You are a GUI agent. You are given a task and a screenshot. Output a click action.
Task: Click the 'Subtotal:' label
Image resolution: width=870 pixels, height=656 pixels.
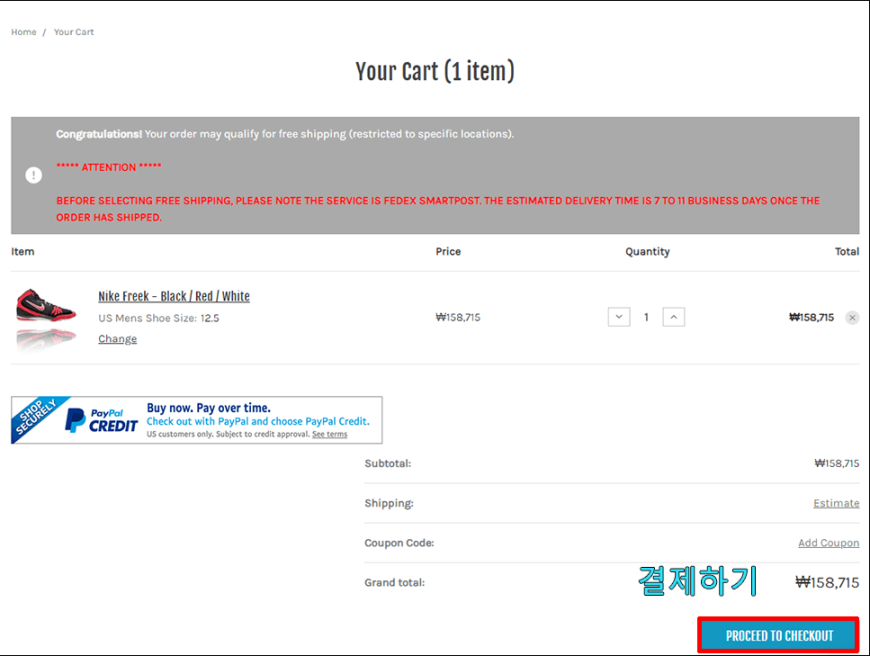388,463
